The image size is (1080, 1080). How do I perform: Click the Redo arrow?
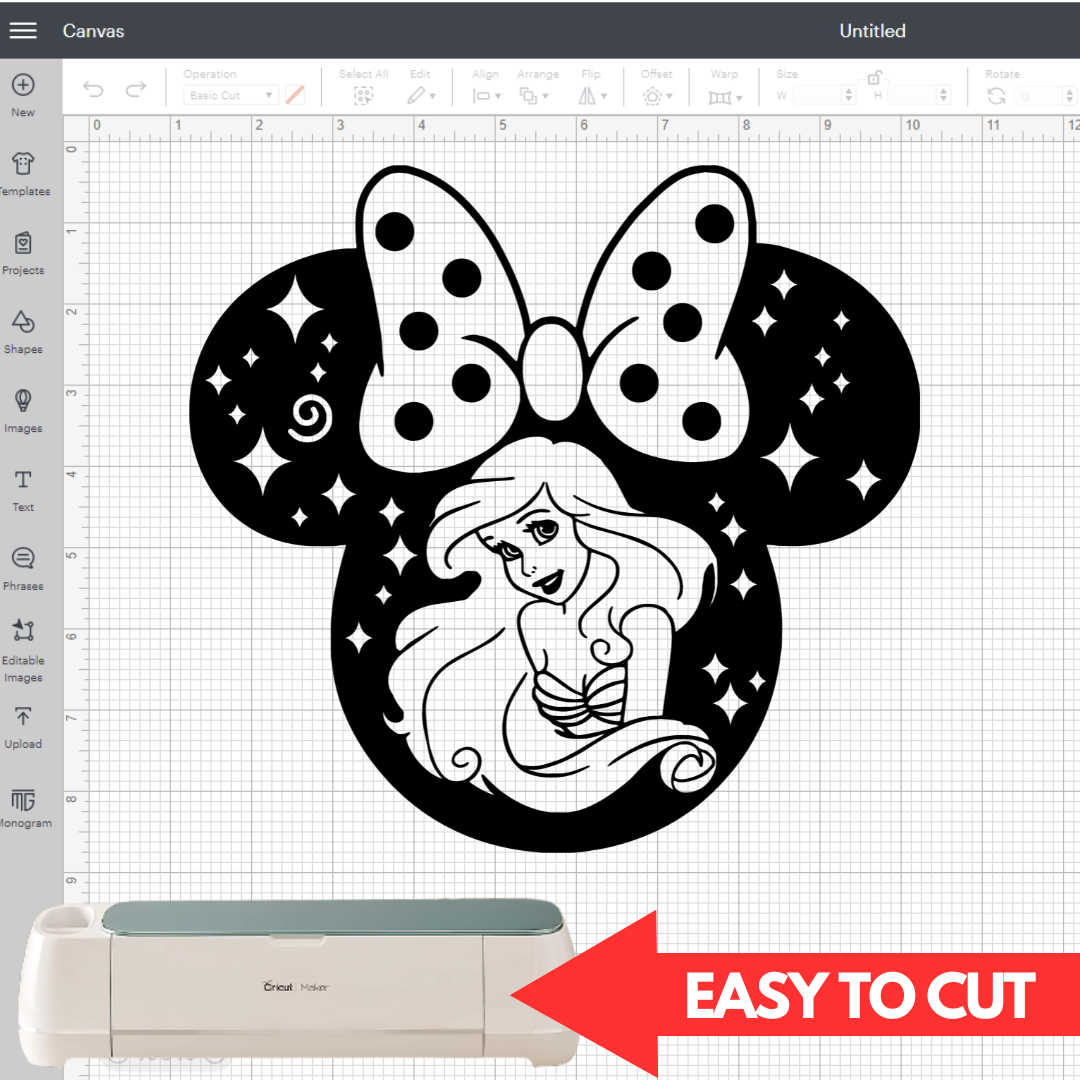pyautogui.click(x=136, y=90)
